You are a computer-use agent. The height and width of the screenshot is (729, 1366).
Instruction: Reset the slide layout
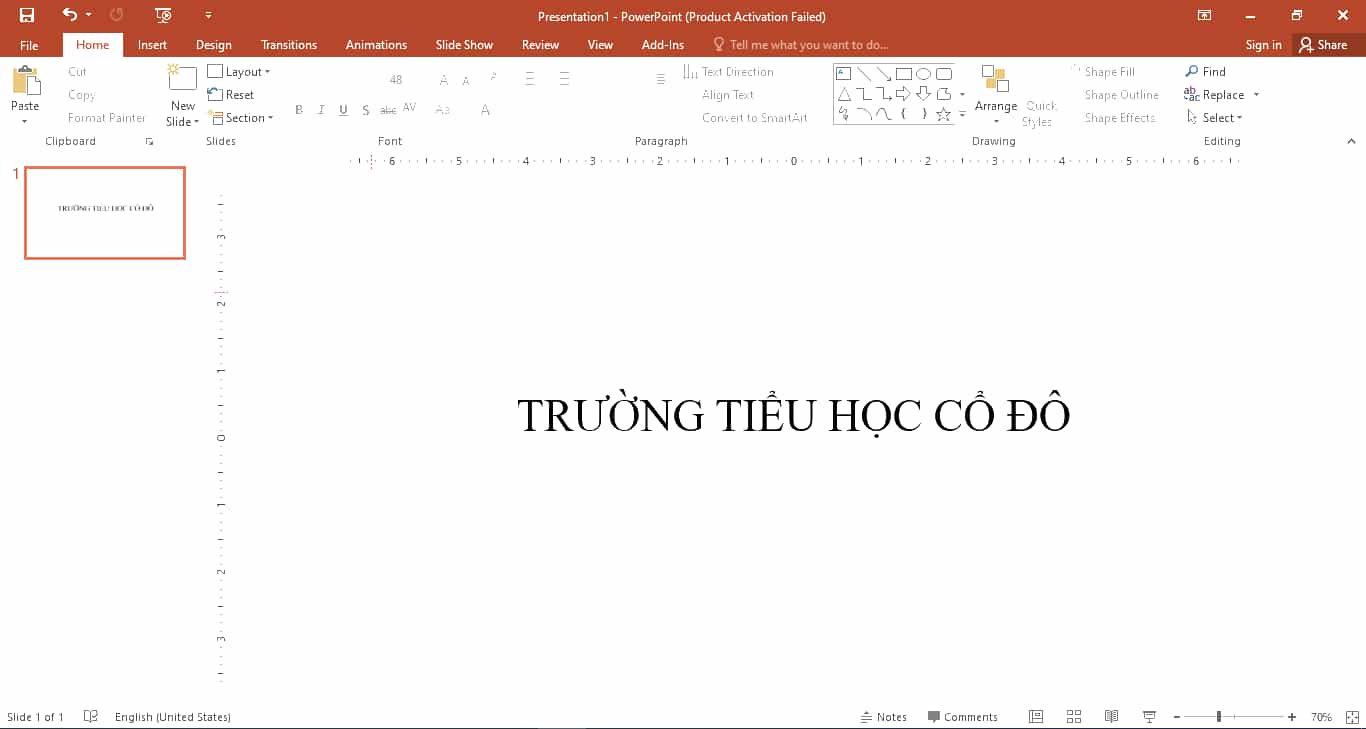[x=231, y=95]
